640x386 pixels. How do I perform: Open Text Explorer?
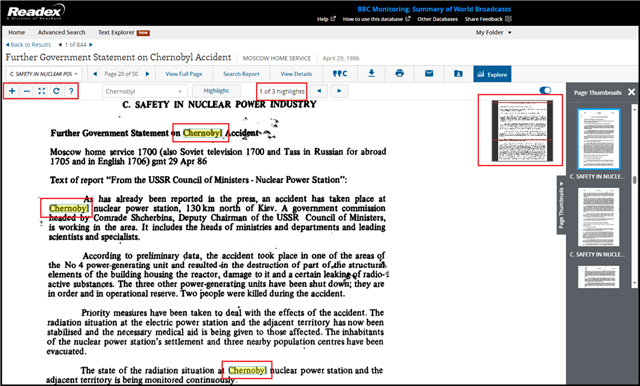pyautogui.click(x=116, y=32)
